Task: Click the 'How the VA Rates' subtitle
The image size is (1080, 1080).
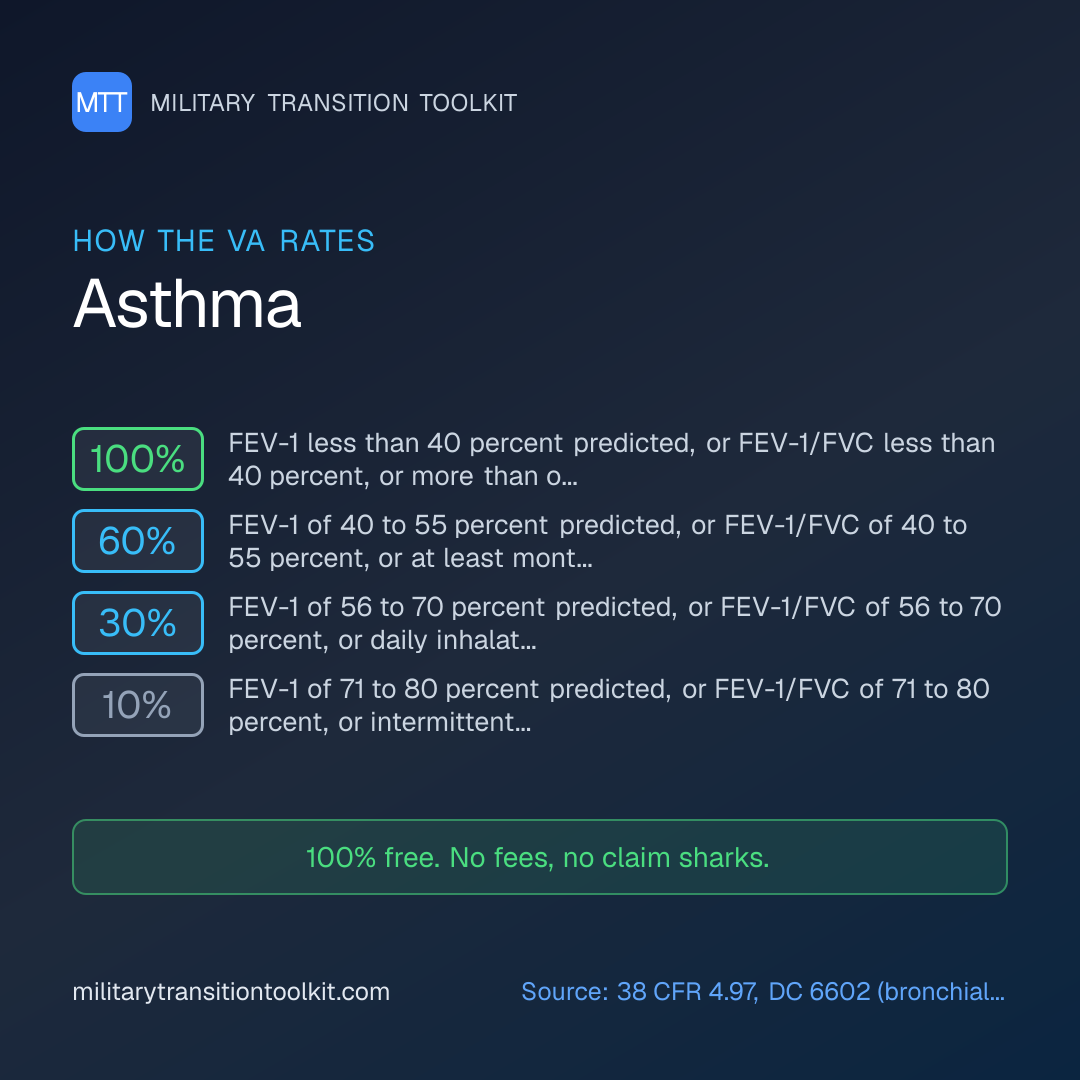Action: coord(224,241)
